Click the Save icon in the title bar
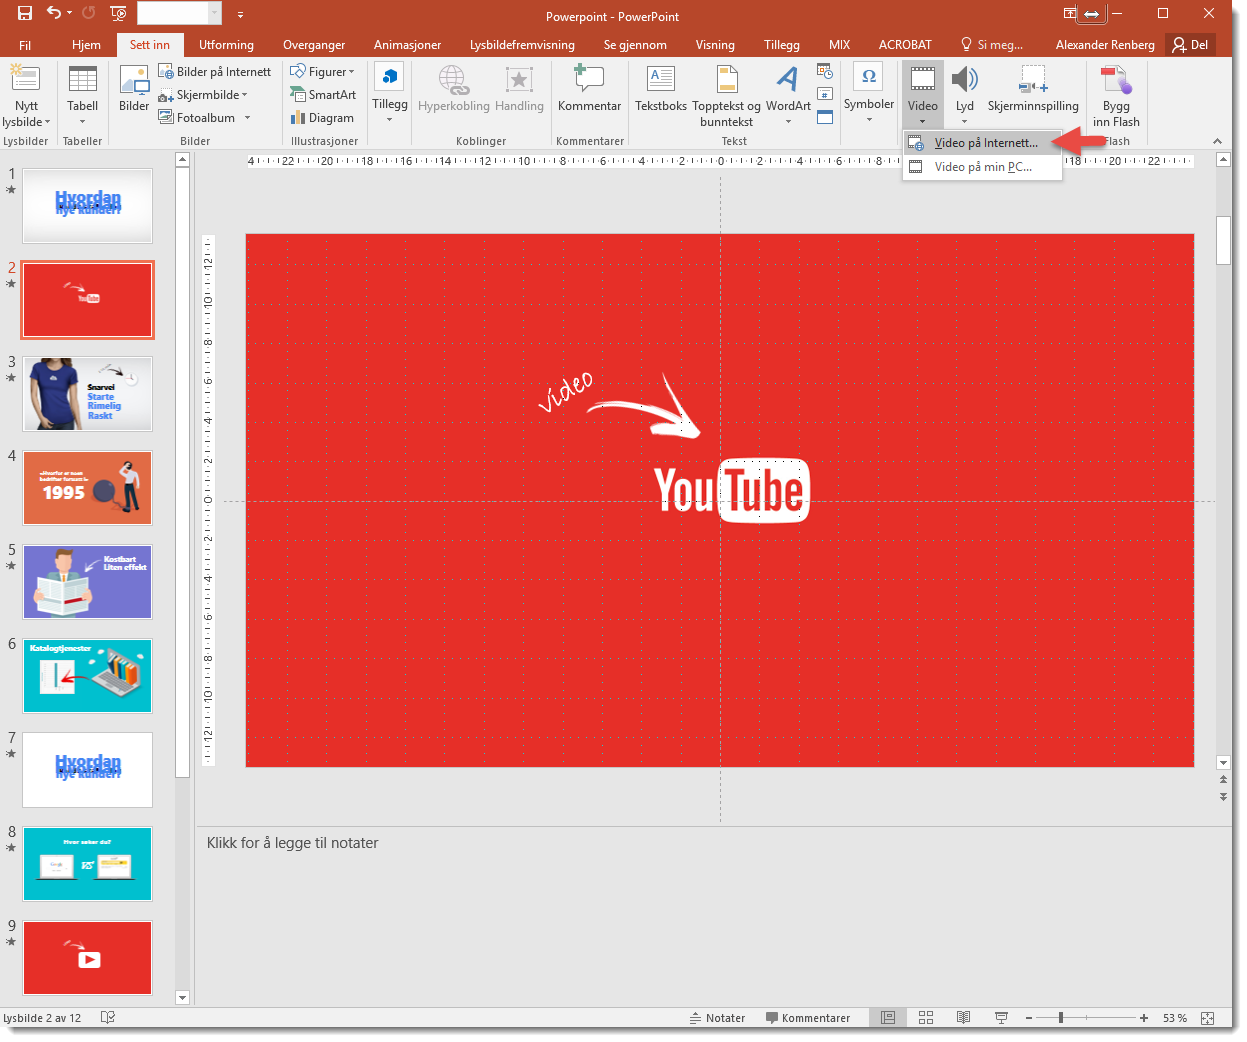Viewport: 1247px width, 1042px height. 25,14
